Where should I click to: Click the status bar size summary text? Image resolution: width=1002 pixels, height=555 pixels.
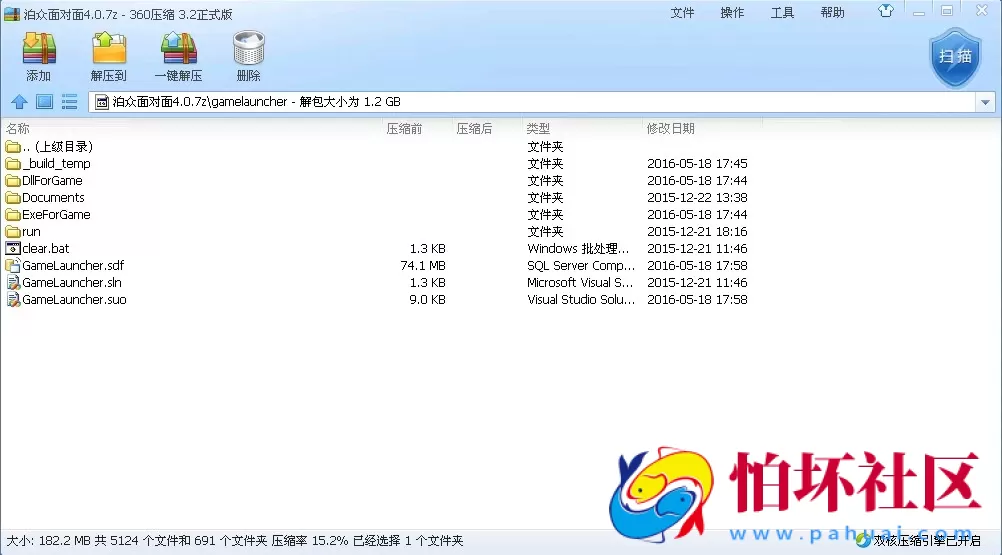pos(235,541)
